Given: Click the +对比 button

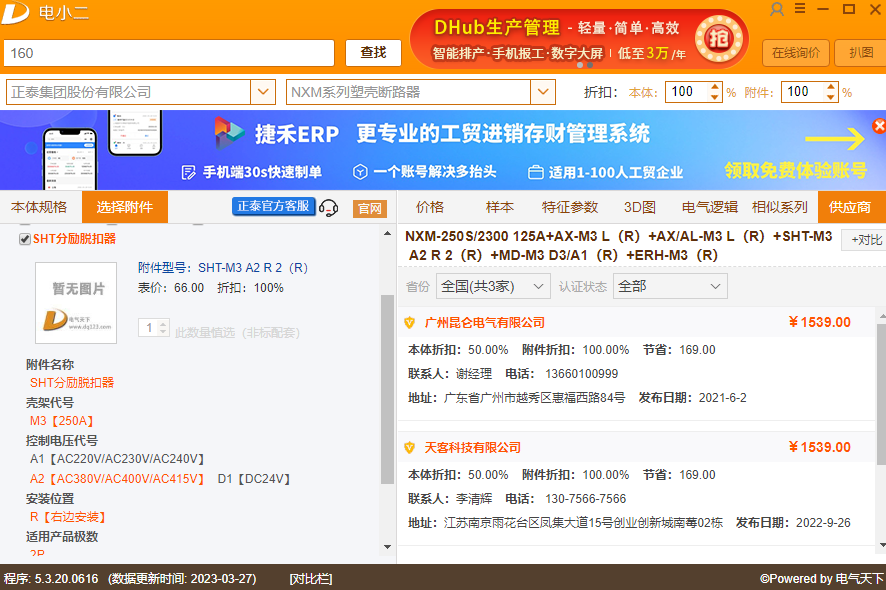Looking at the screenshot, I should pyautogui.click(x=866, y=240).
